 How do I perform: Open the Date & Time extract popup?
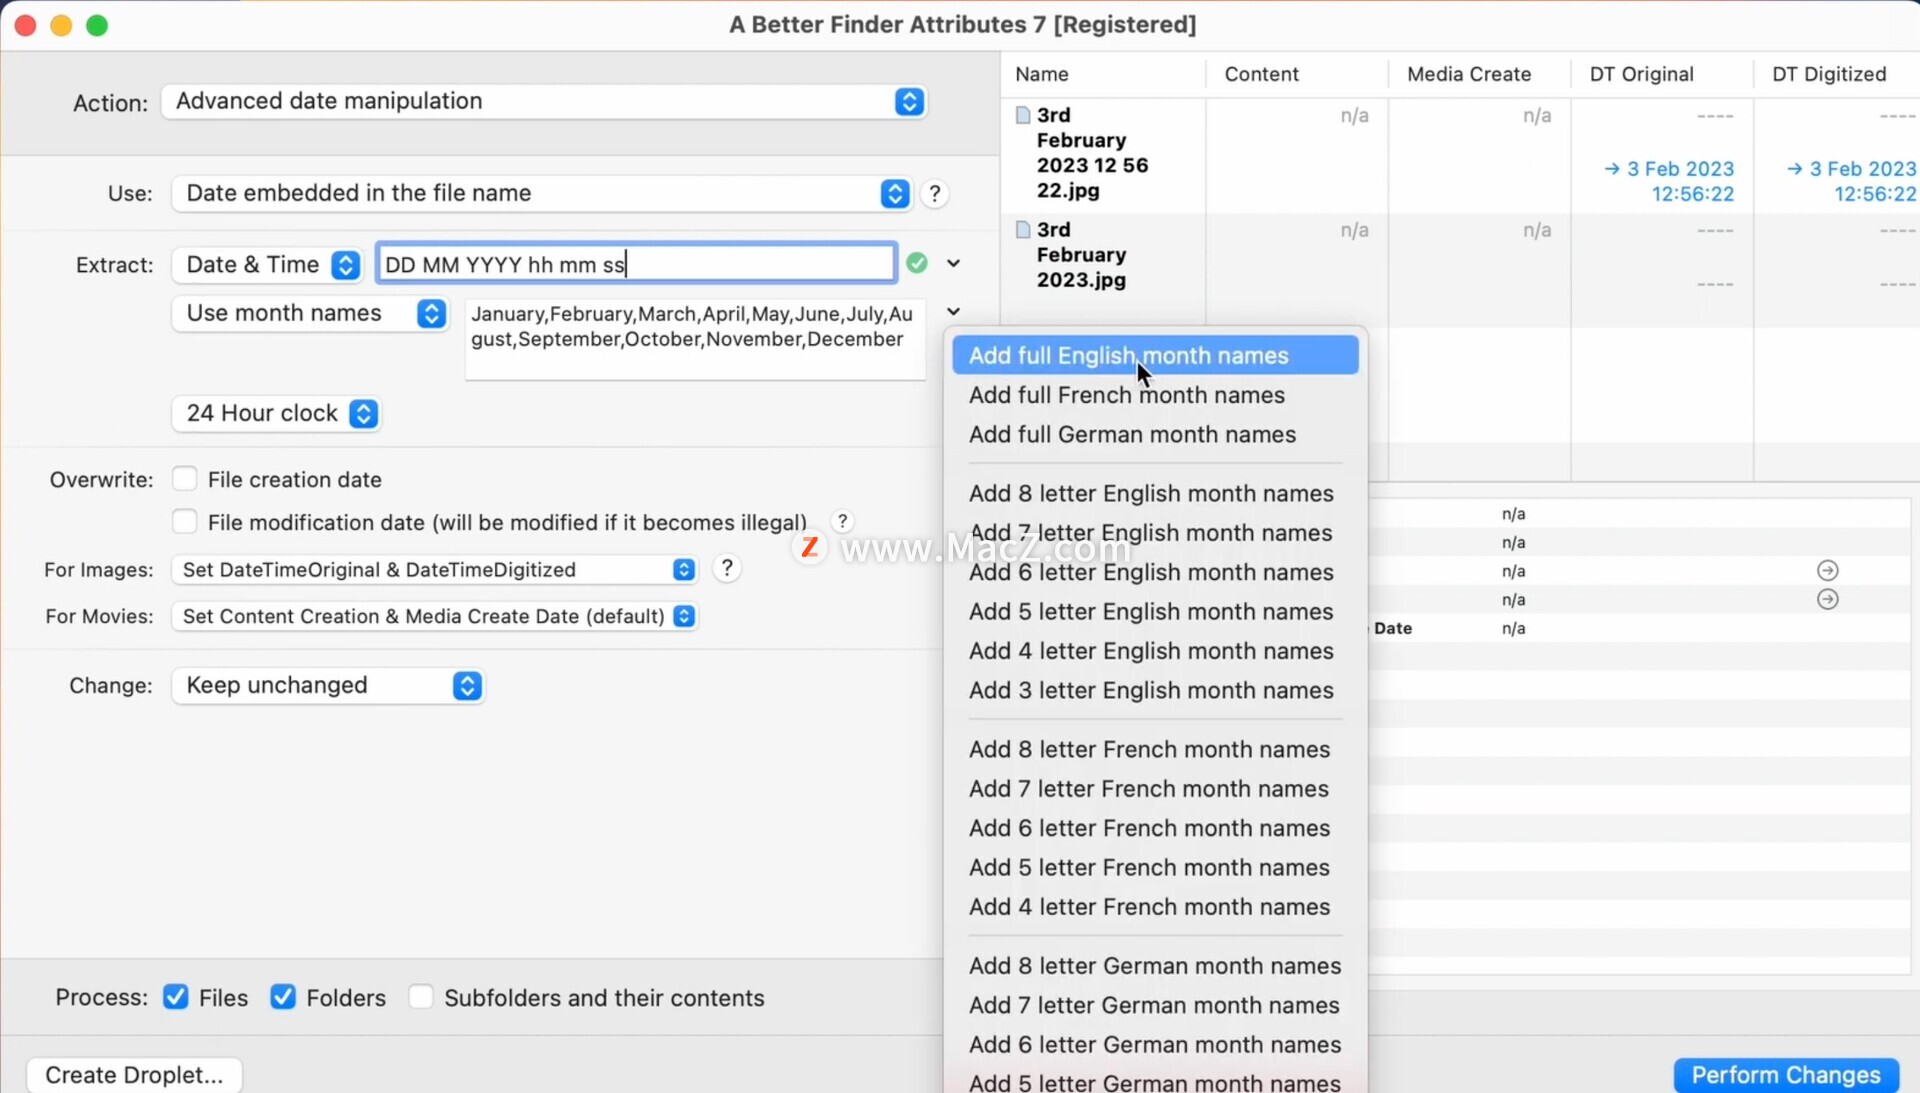pos(267,264)
